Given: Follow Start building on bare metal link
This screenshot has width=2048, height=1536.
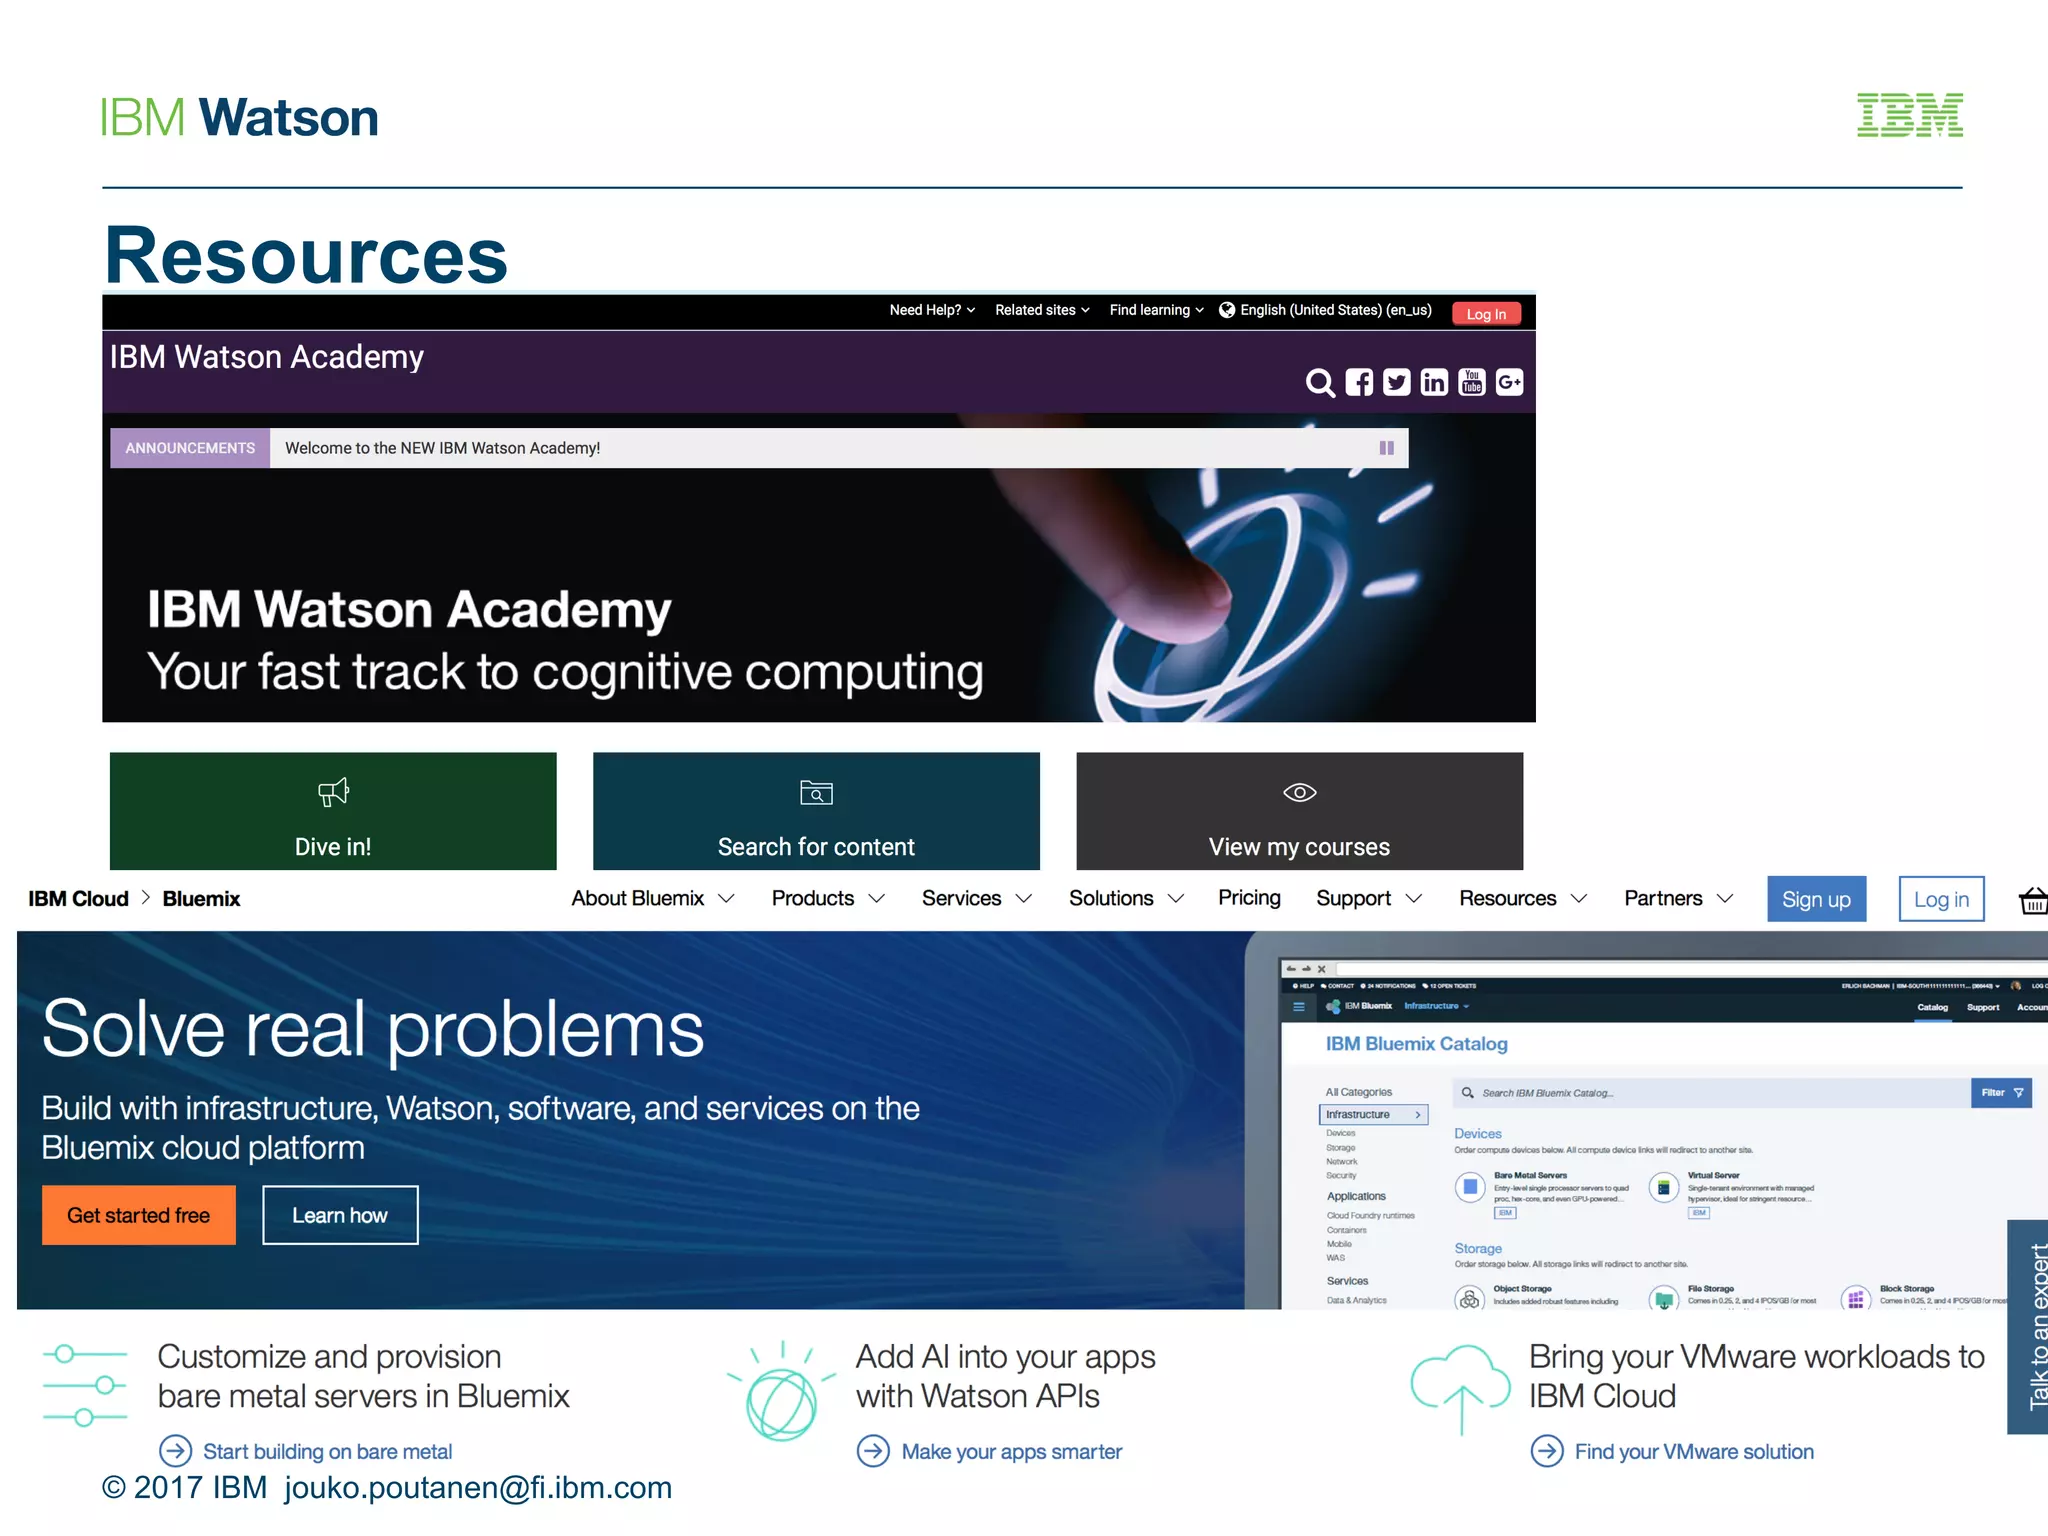Looking at the screenshot, I should pyautogui.click(x=327, y=1451).
